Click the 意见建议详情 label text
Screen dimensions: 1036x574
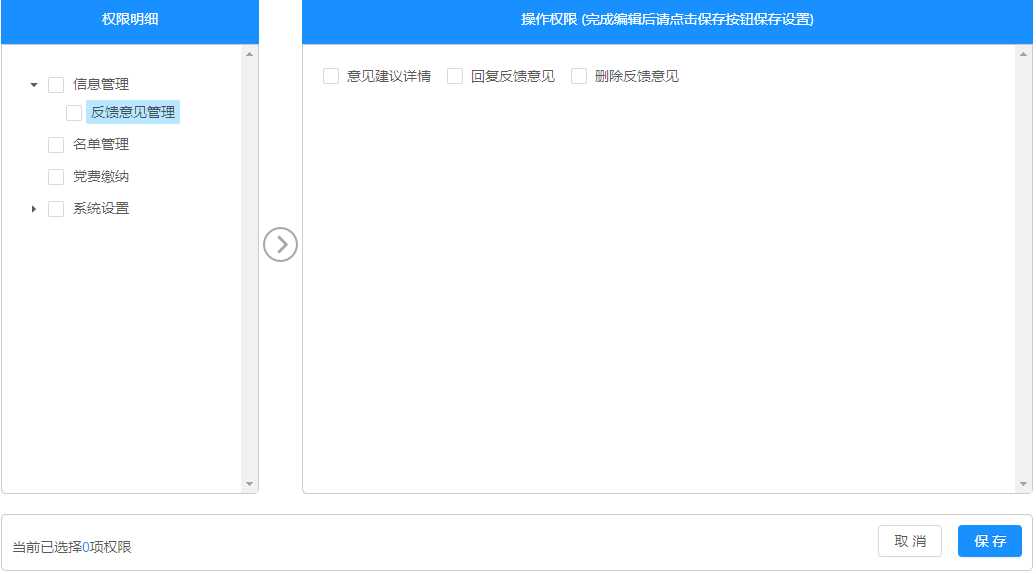coord(388,76)
